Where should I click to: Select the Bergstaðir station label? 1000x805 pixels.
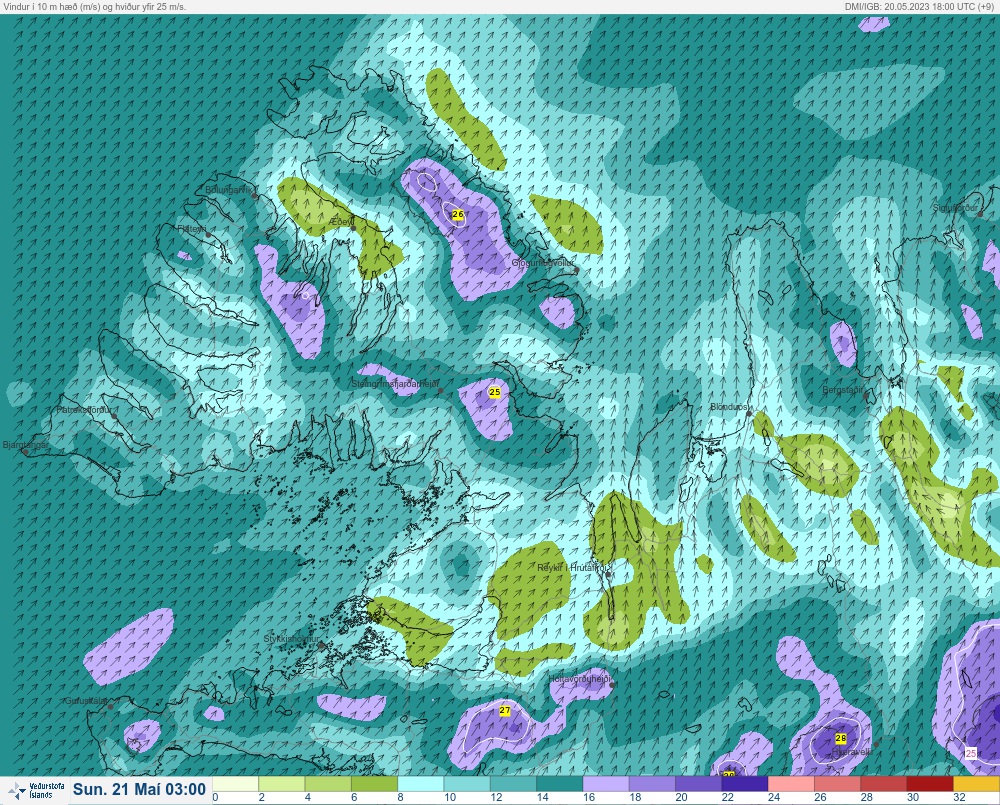pyautogui.click(x=842, y=390)
